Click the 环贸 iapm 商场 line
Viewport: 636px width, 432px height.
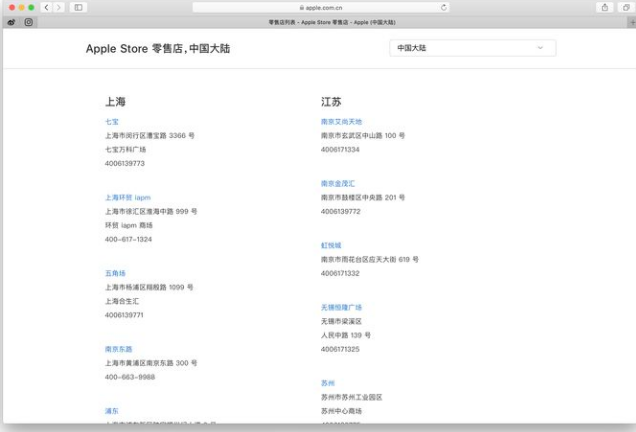pos(129,226)
